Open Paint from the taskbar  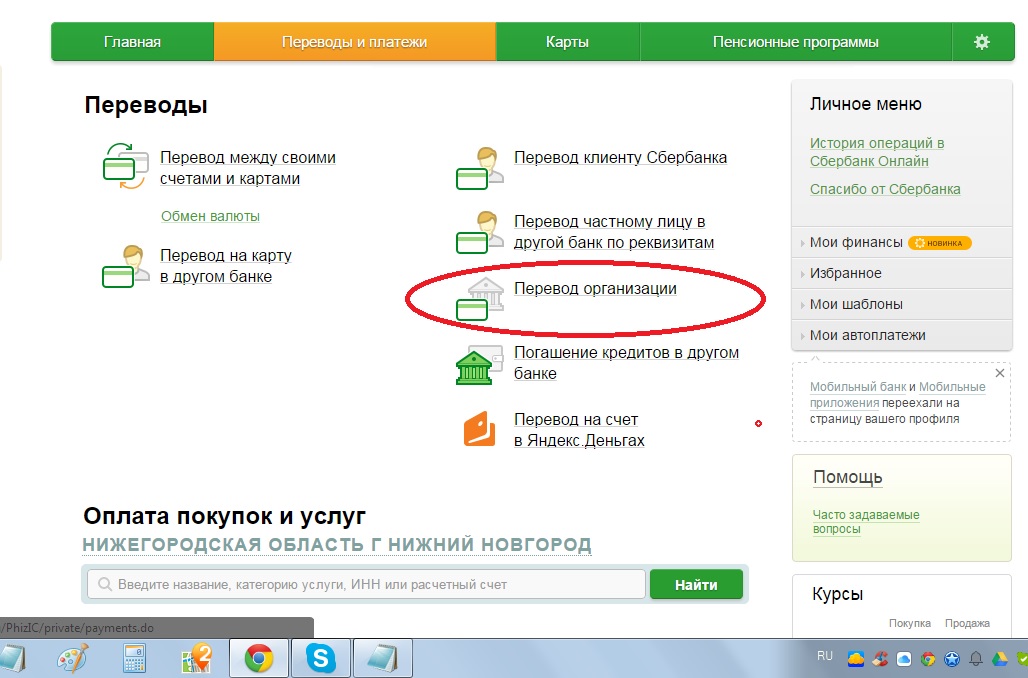click(x=72, y=658)
